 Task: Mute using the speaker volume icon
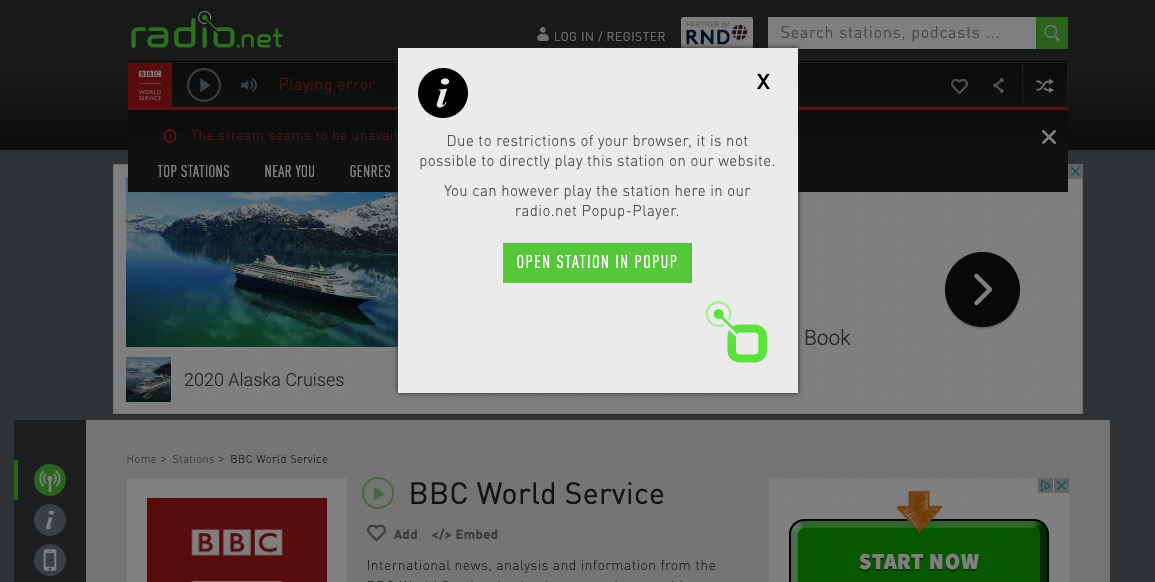click(x=249, y=85)
